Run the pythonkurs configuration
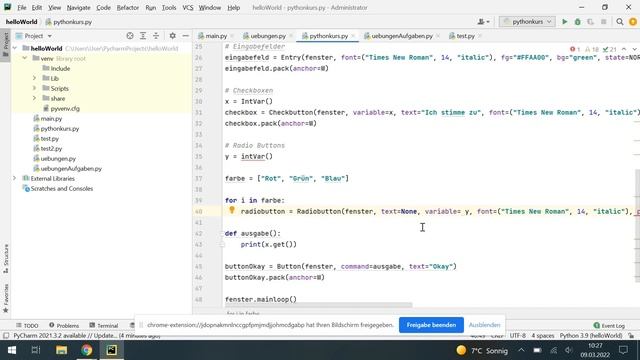 coord(564,22)
